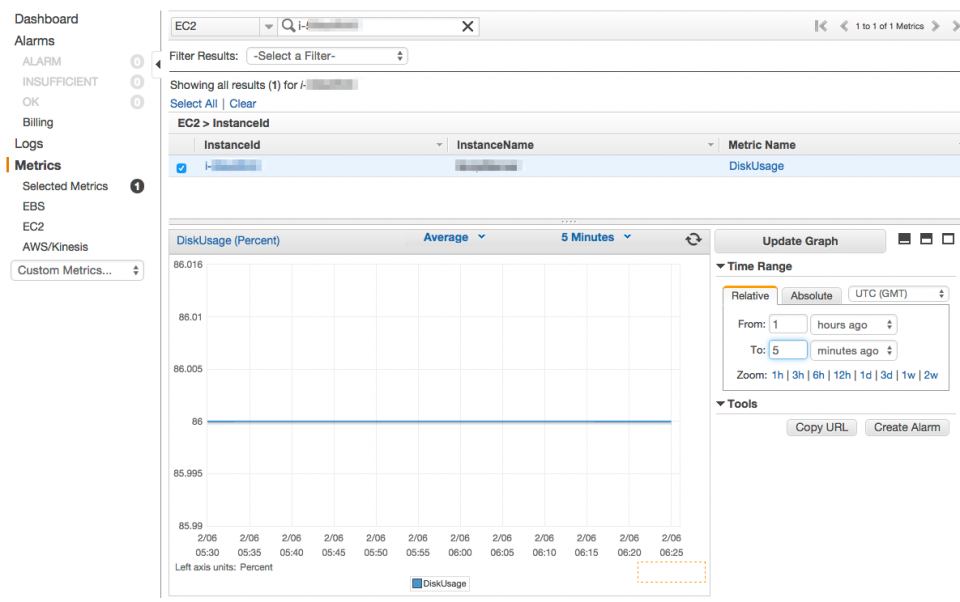Screen dimensions: 960x602
Task: Collapse the left navigation panel arrow
Action: [157, 64]
